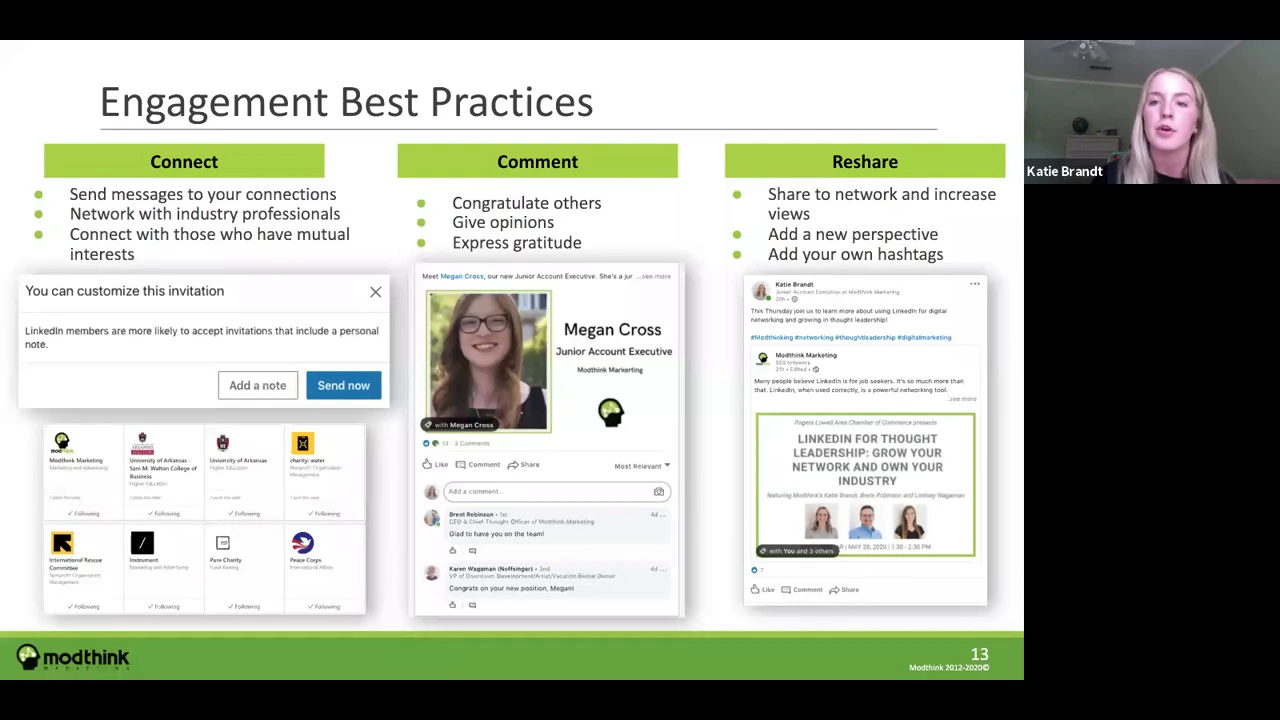Open Katie Brandt's avatar in reshared post
This screenshot has height=720, width=1280.
tap(761, 291)
